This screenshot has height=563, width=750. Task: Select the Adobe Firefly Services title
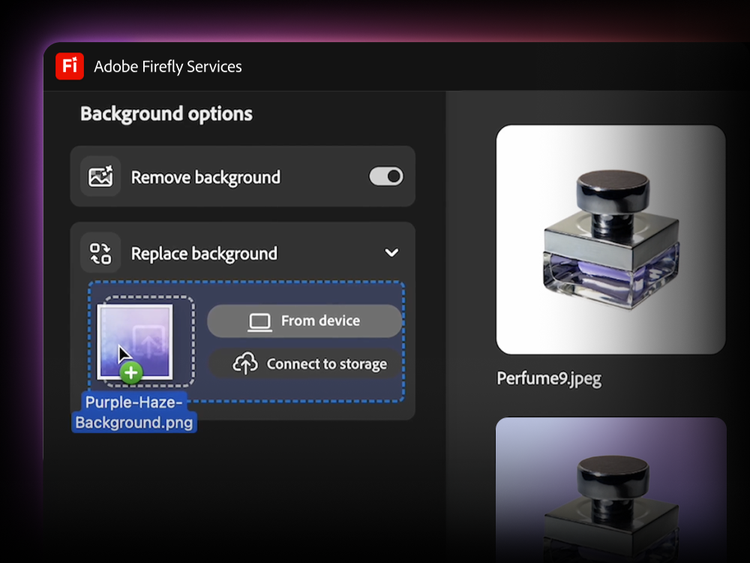point(168,67)
